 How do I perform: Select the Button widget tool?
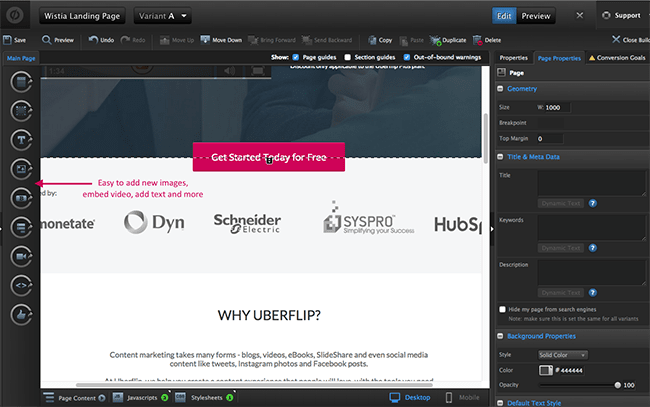coord(21,198)
